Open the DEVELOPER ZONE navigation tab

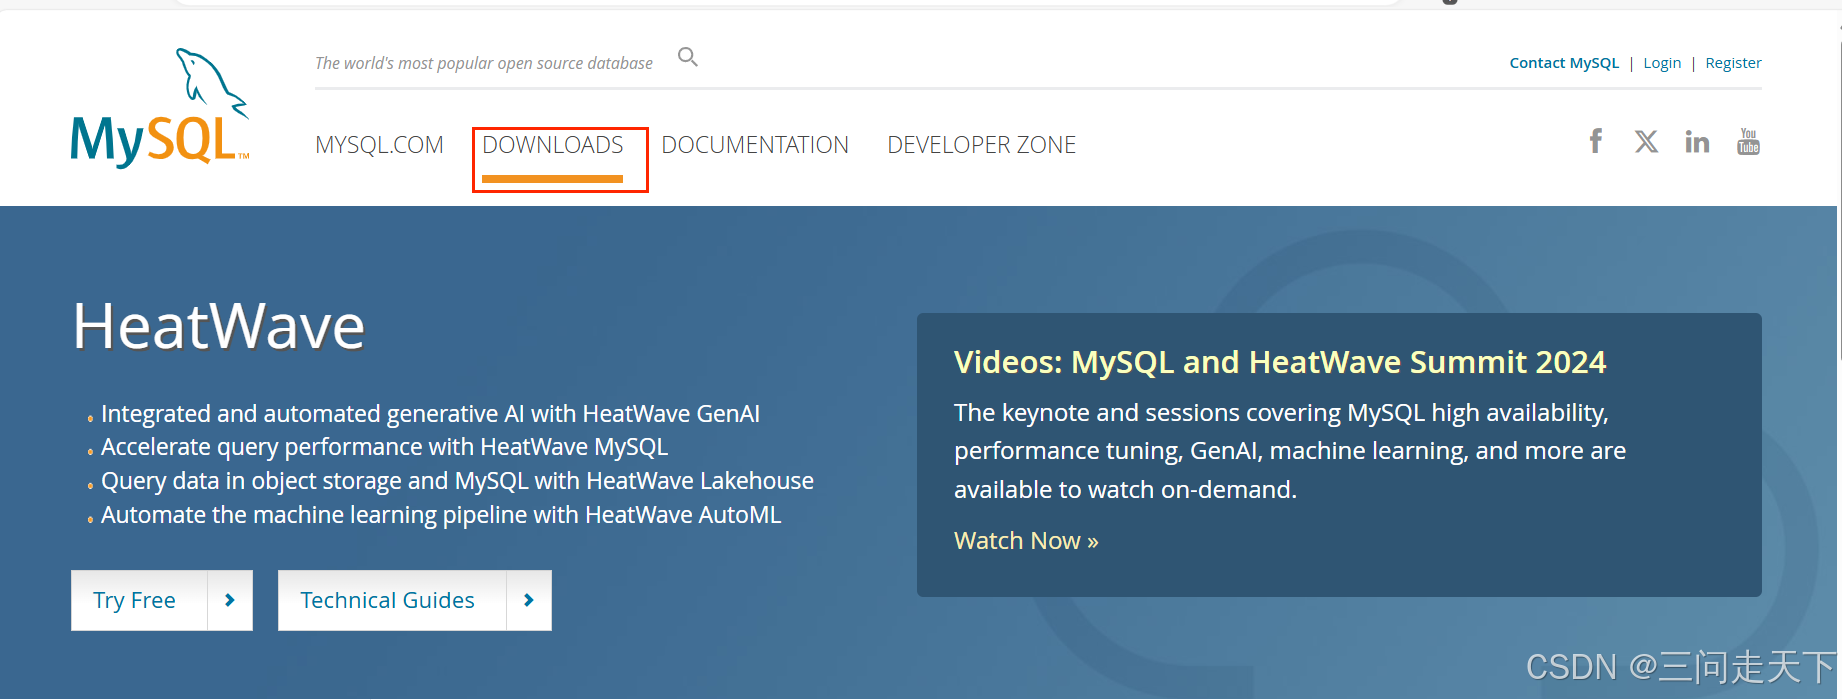982,145
